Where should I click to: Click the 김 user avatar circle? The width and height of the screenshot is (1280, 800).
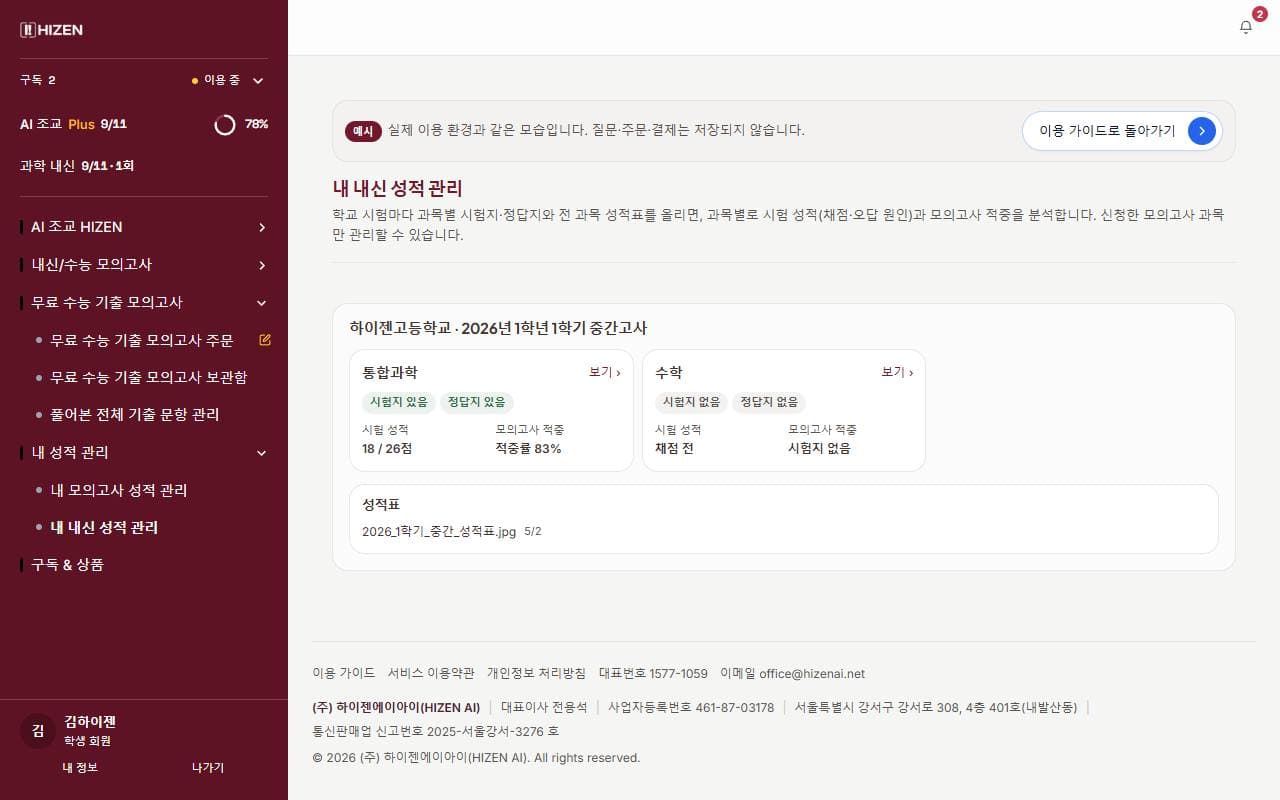click(38, 731)
